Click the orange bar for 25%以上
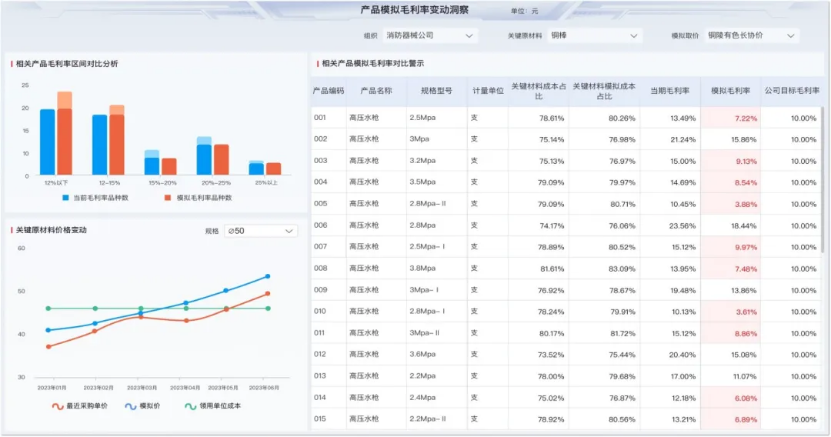Viewport: 831px width, 437px height. (273, 168)
